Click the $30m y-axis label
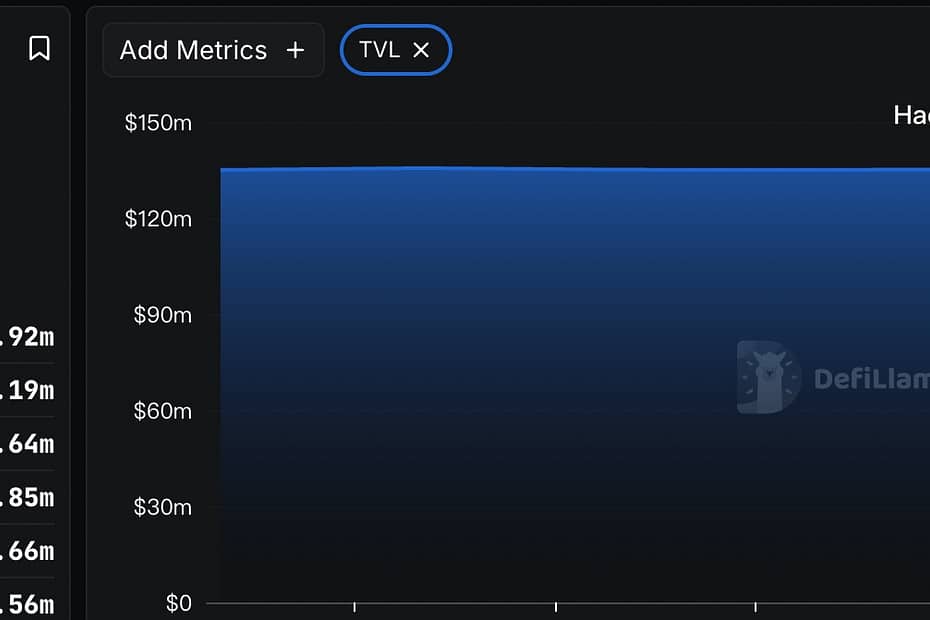Image resolution: width=930 pixels, height=620 pixels. coord(163,507)
